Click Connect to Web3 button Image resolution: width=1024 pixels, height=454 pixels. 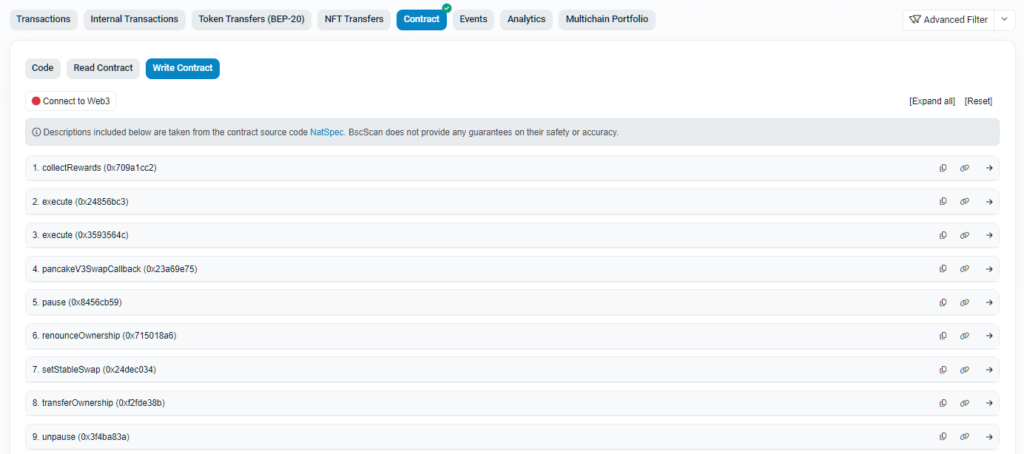coord(71,101)
